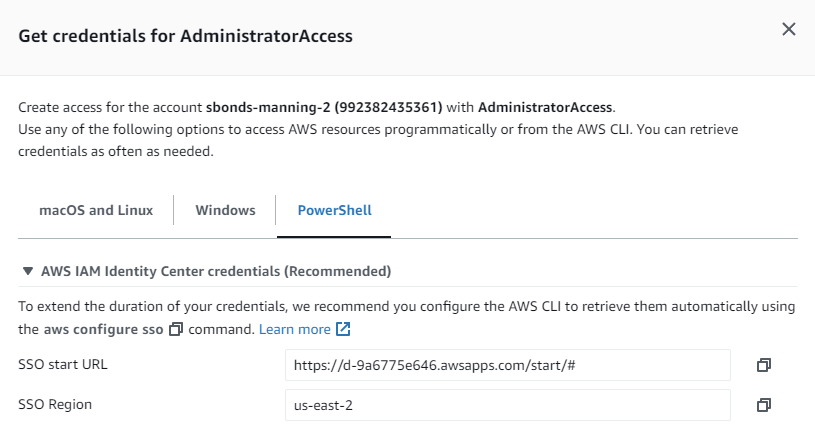
Task: Switch to the macOS and Linux tab
Action: (x=96, y=210)
